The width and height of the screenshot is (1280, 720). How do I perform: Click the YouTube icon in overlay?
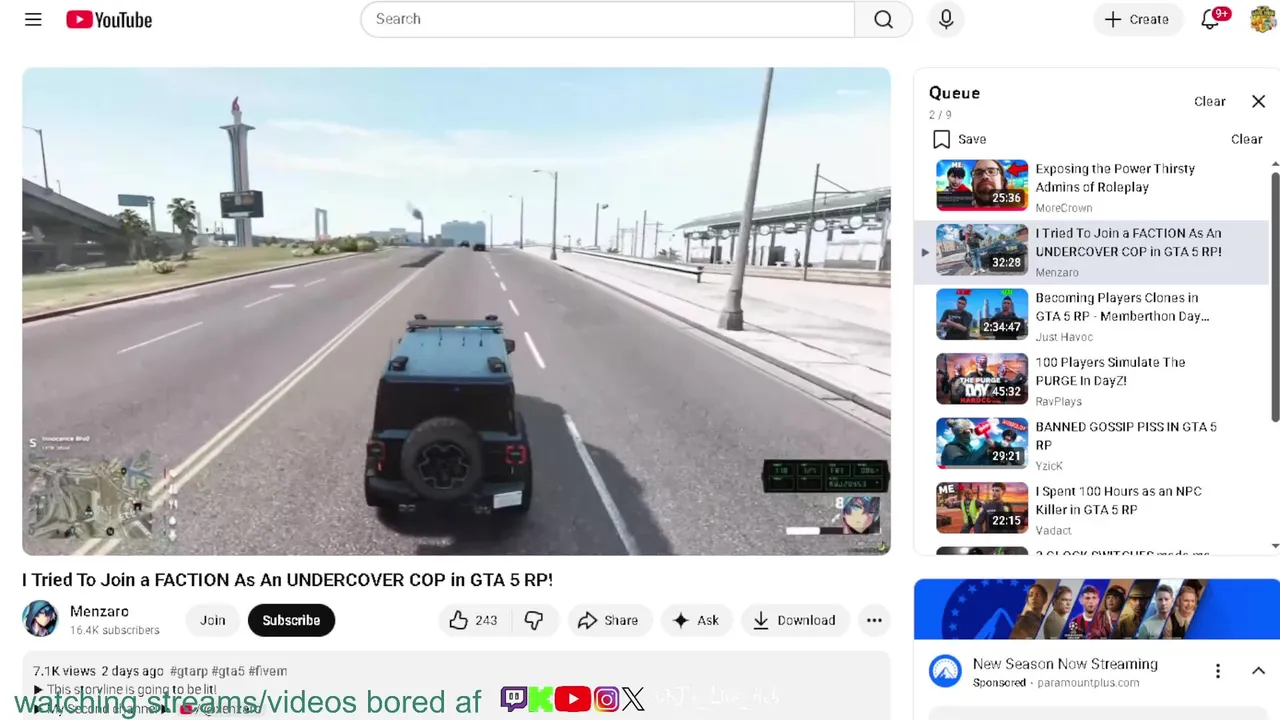tap(572, 699)
